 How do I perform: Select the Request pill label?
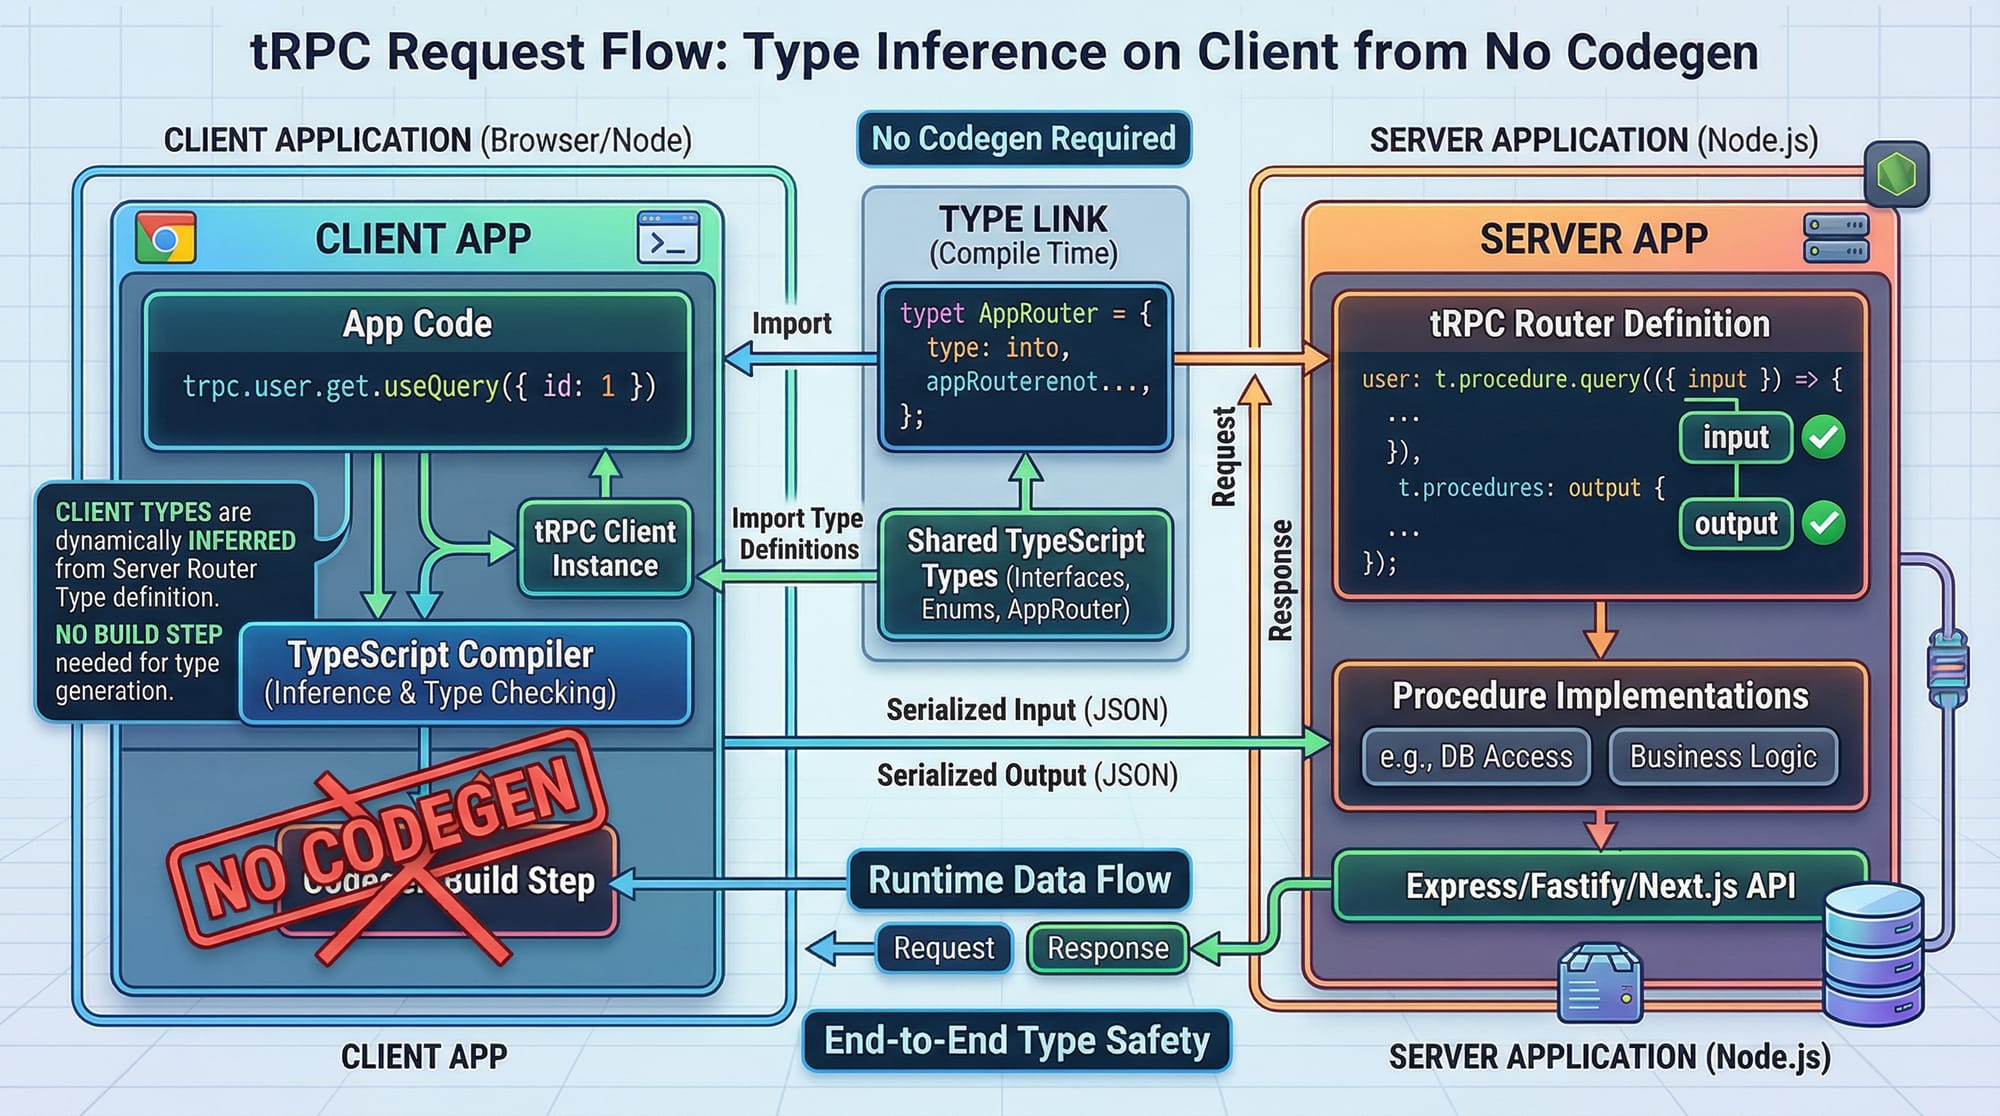pos(943,948)
